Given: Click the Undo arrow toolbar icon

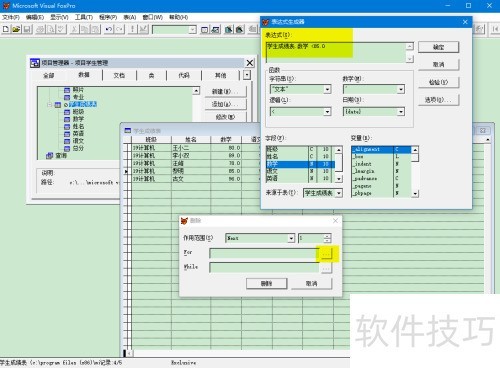Looking at the screenshot, I should tap(108, 29).
